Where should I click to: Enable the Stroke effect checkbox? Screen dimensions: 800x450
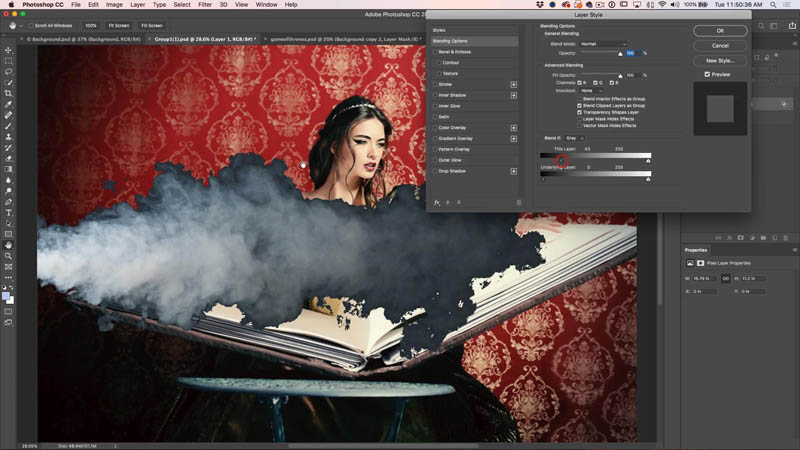click(x=435, y=85)
